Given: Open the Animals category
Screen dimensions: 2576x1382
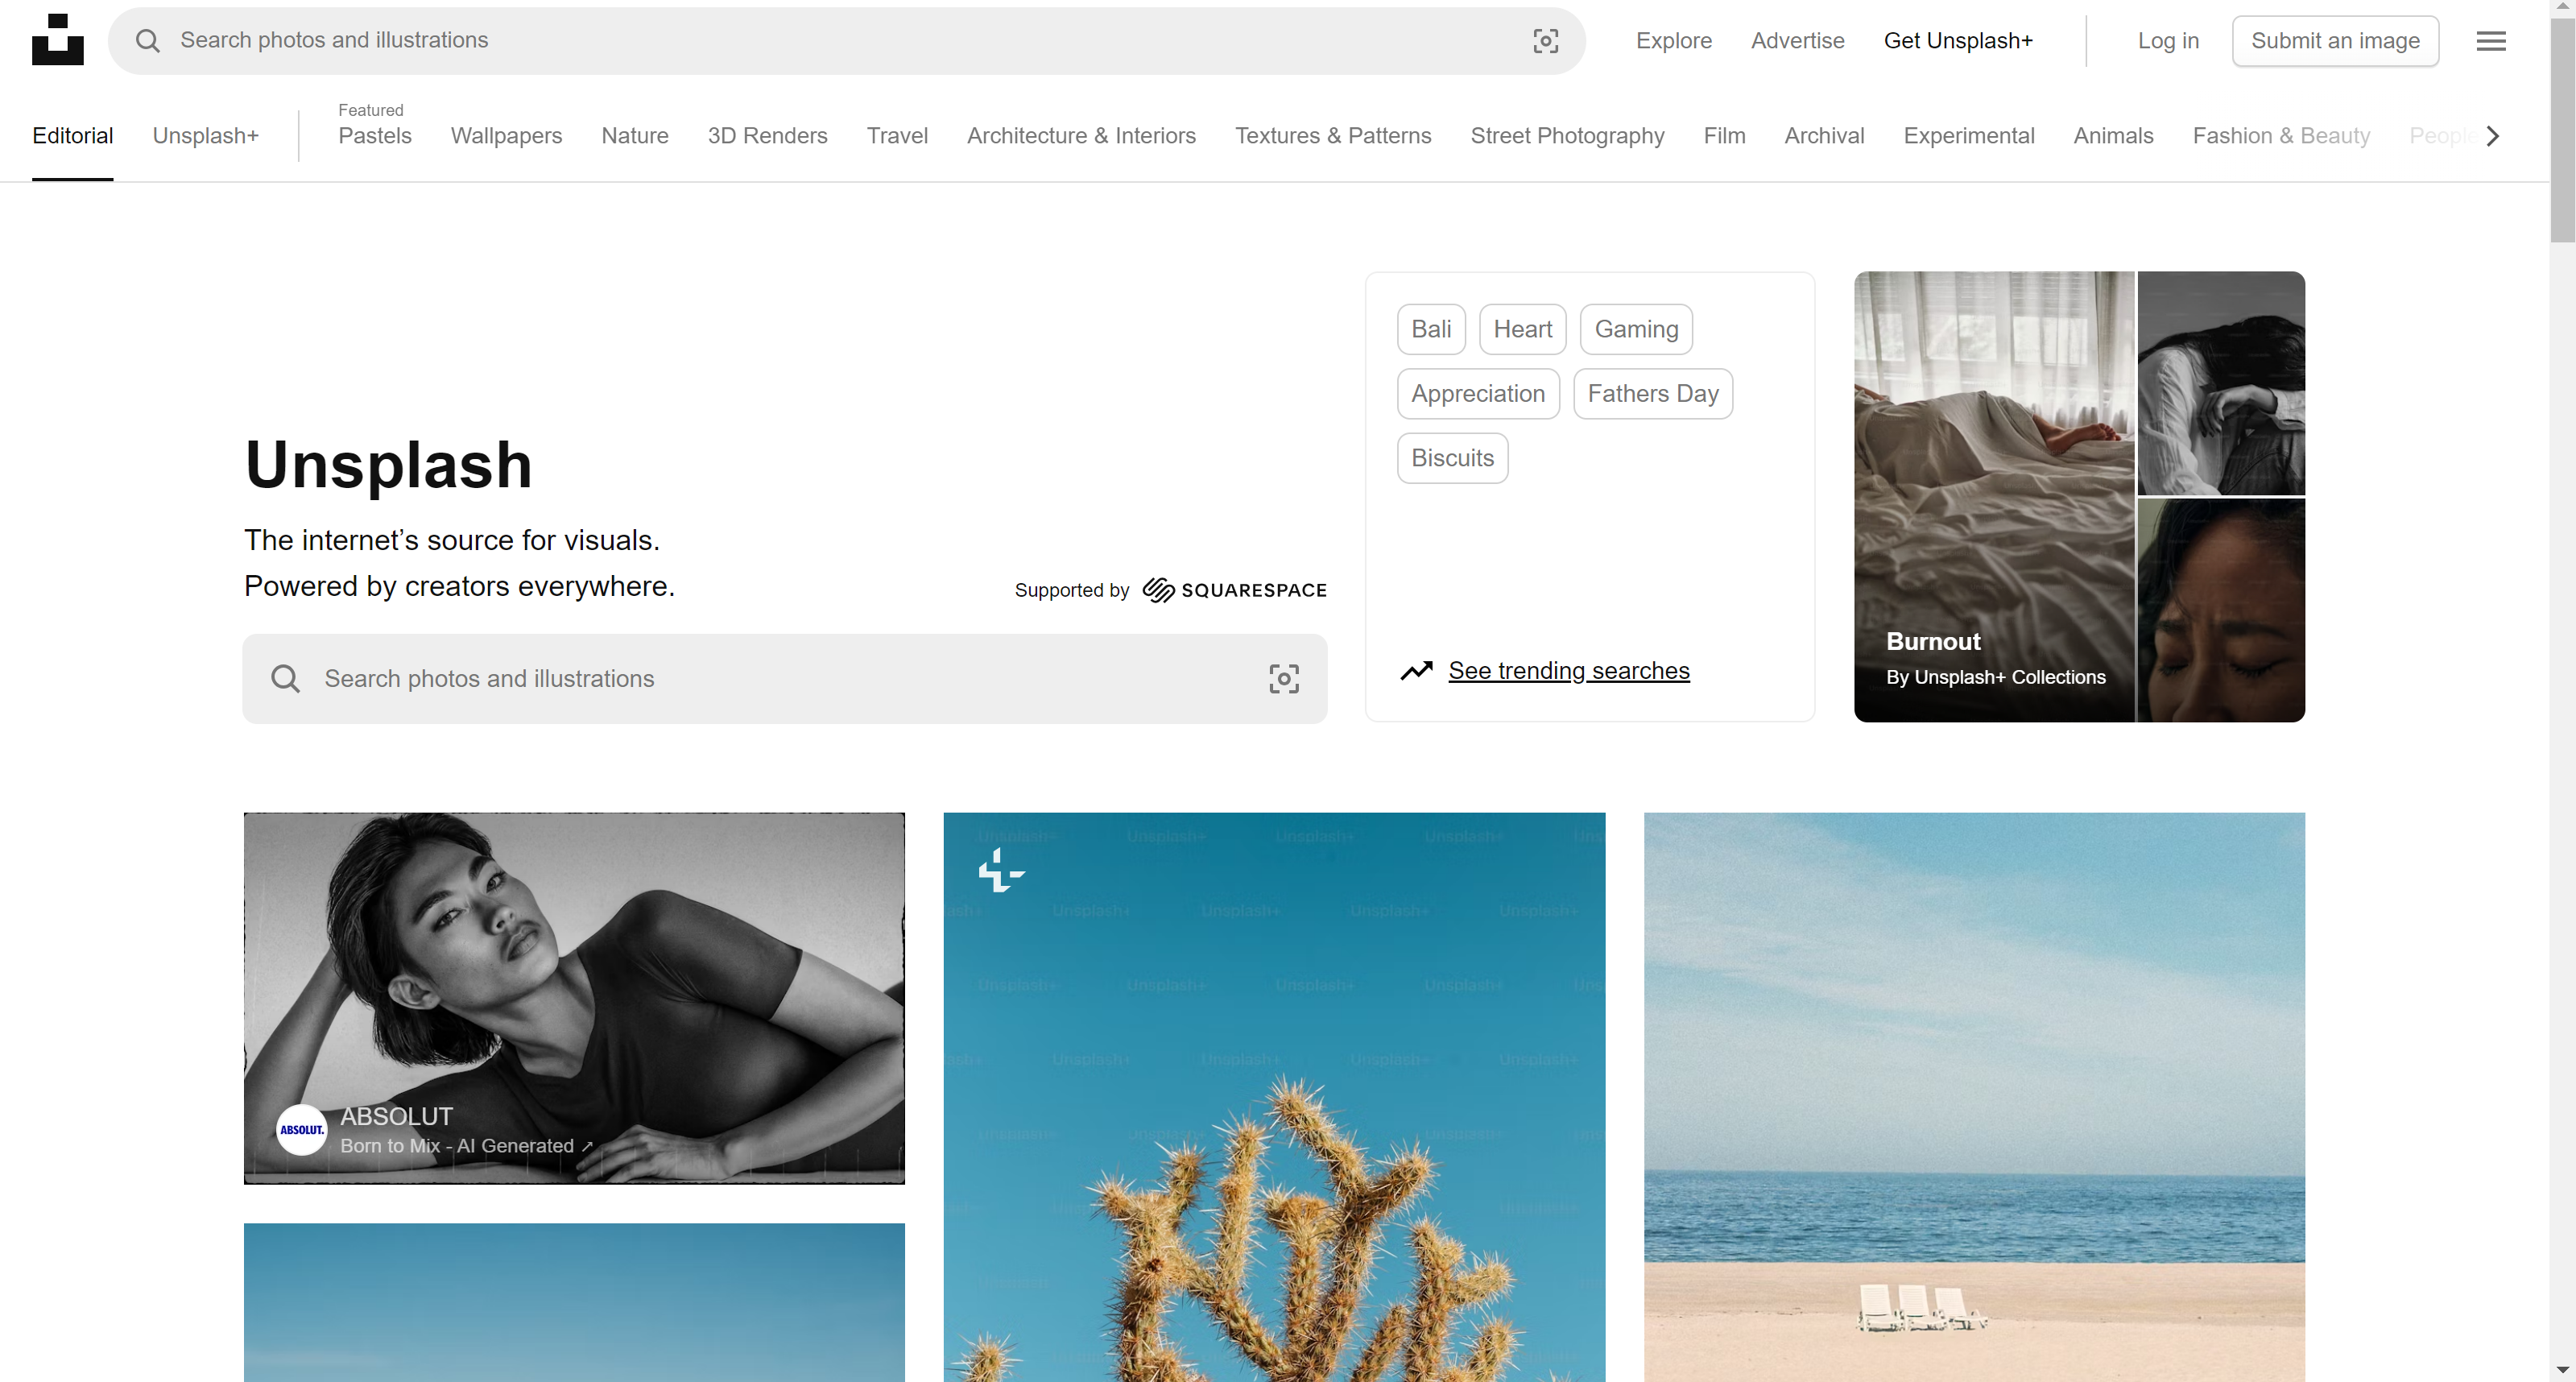Looking at the screenshot, I should coord(2113,136).
